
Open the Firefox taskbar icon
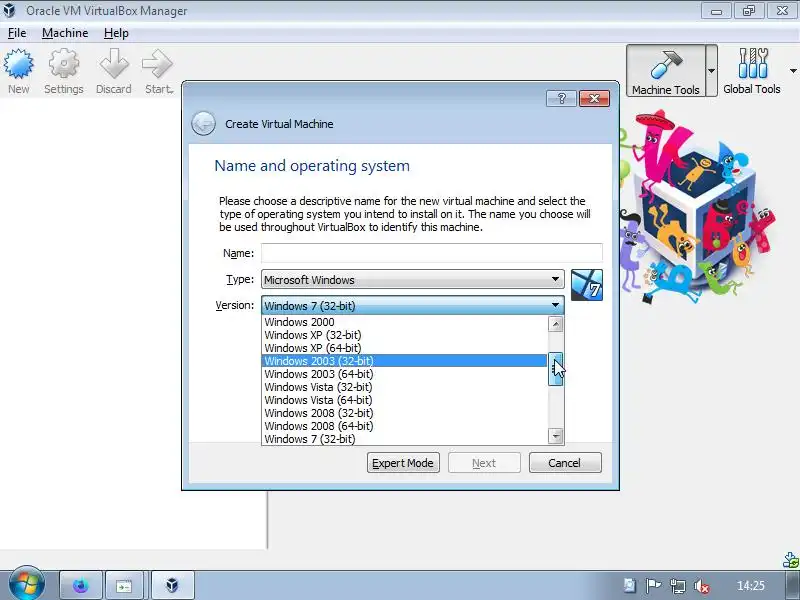(81, 585)
